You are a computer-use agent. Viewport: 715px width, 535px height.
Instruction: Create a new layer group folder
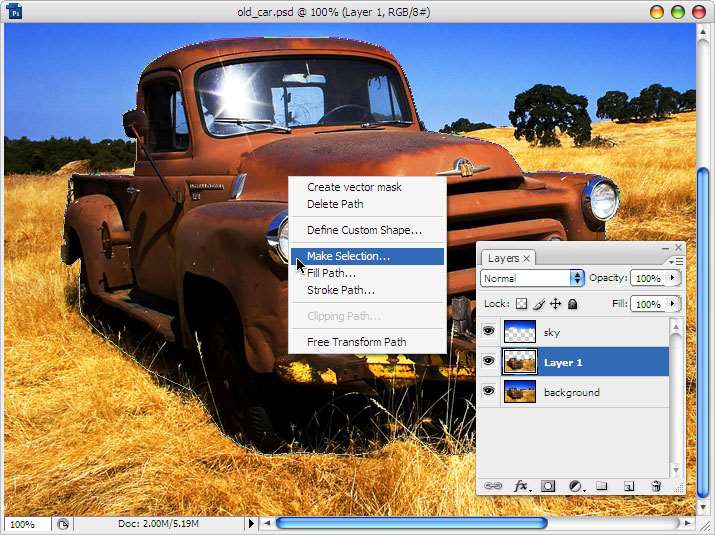[602, 486]
